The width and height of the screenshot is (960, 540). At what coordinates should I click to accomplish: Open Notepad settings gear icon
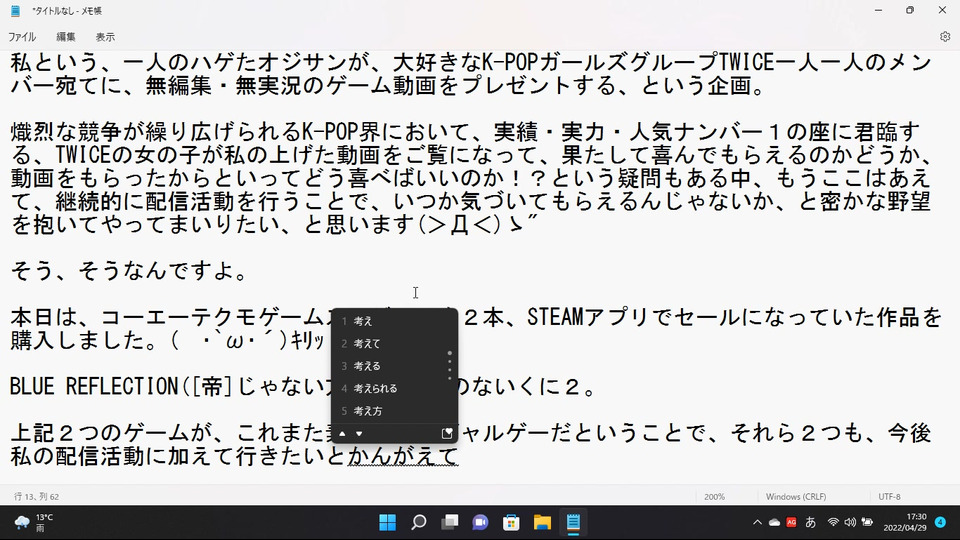click(x=945, y=37)
